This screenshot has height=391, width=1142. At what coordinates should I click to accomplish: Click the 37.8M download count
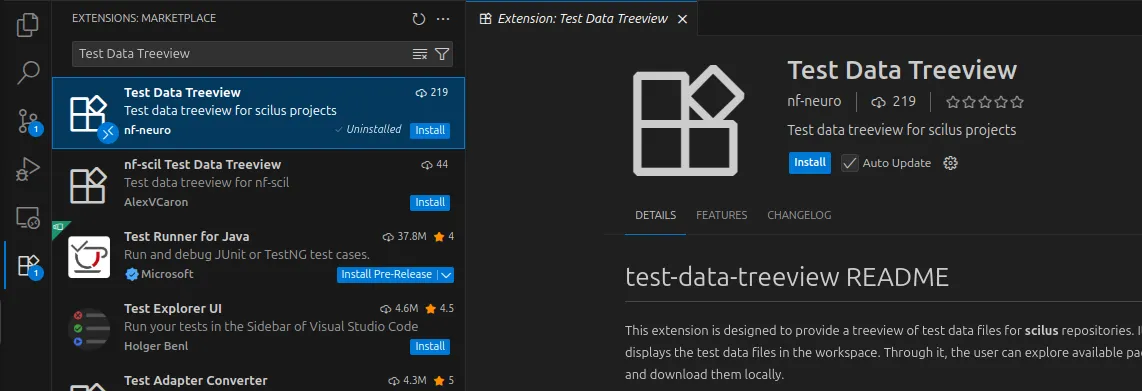[404, 237]
